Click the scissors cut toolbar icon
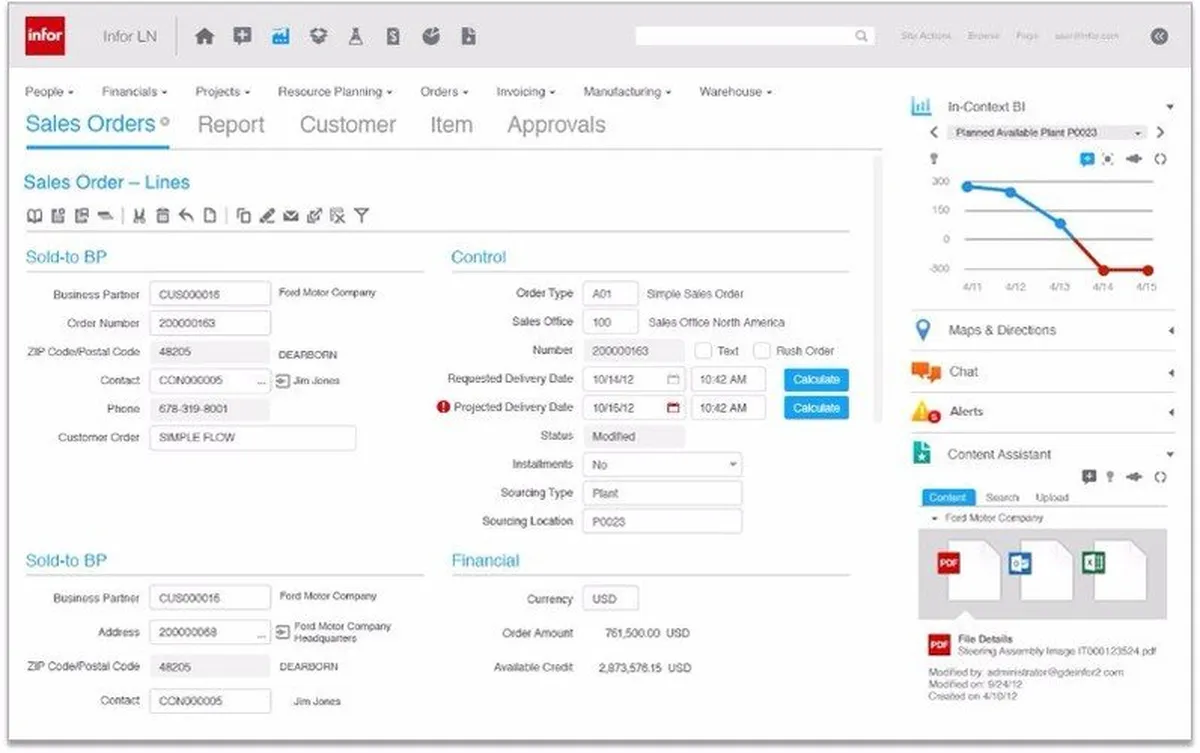1200x753 pixels. tap(139, 215)
